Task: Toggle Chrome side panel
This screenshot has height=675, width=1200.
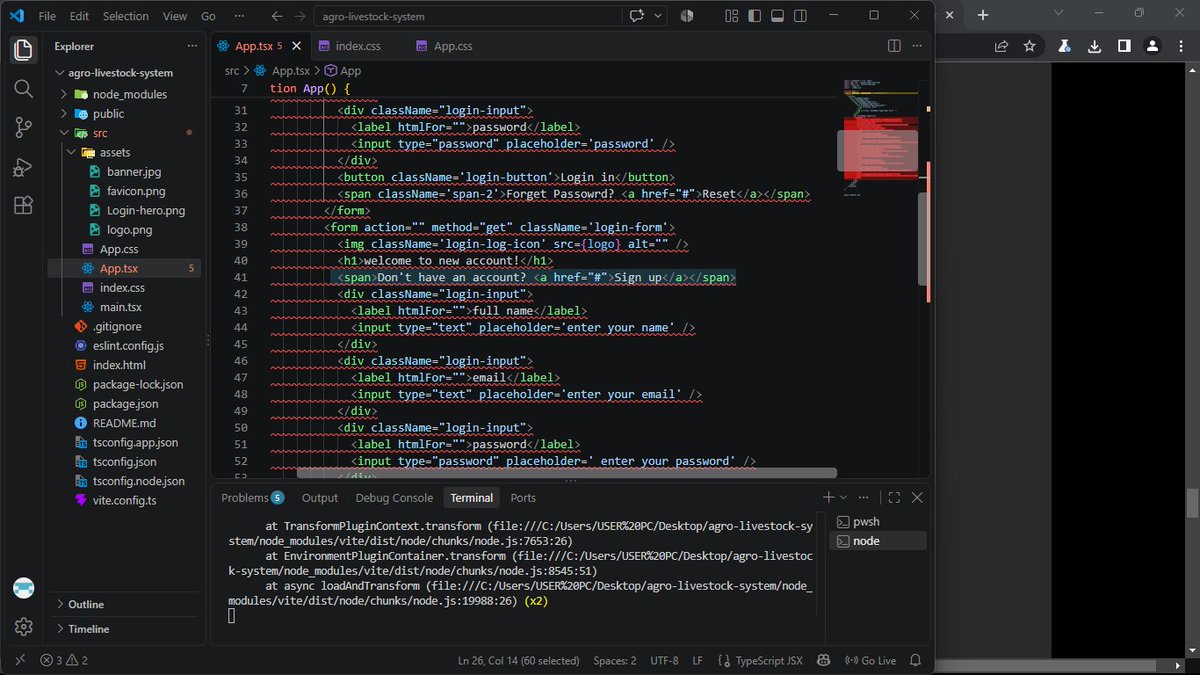Action: tap(1124, 46)
